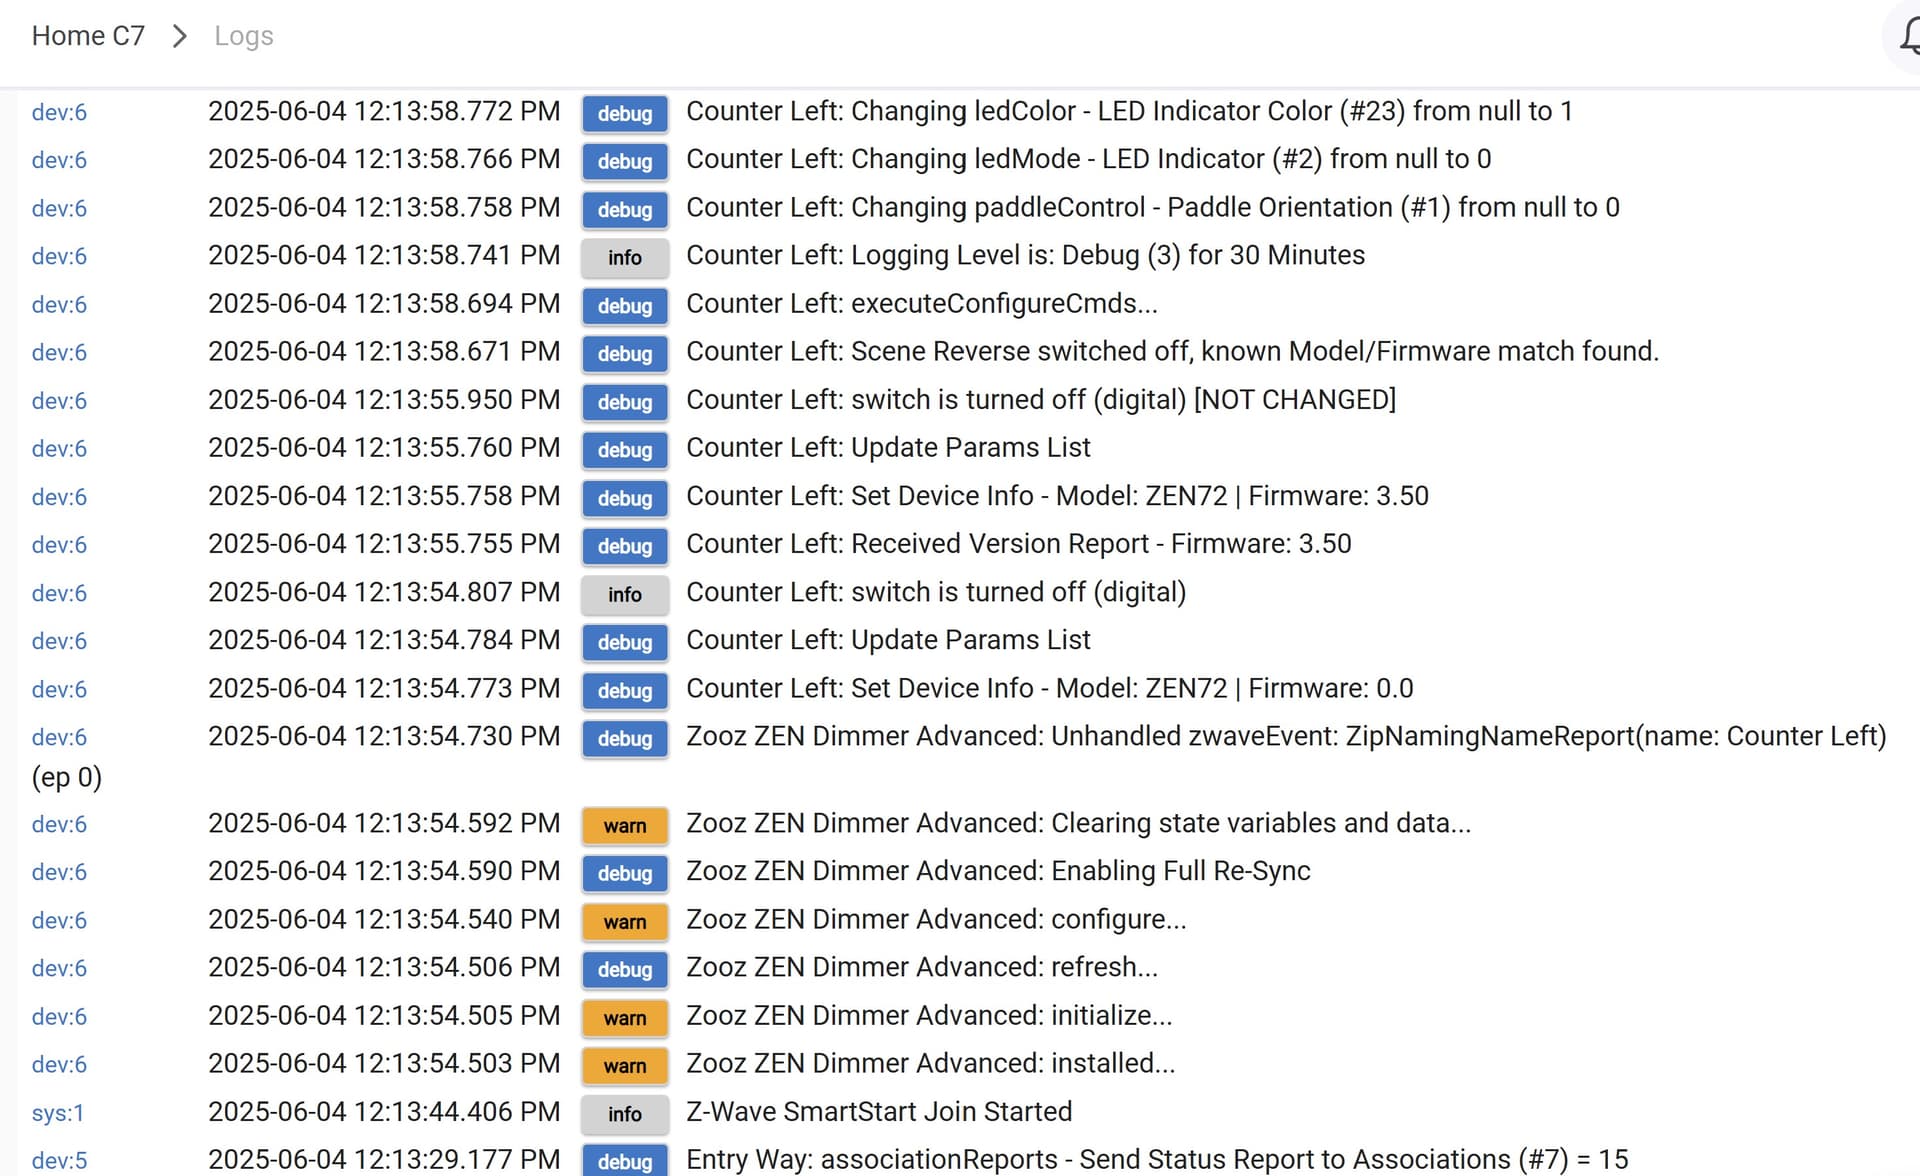Screen dimensions: 1920x1176
Task: Open dev:6 link for Scene Reverse entry
Action: [59, 352]
